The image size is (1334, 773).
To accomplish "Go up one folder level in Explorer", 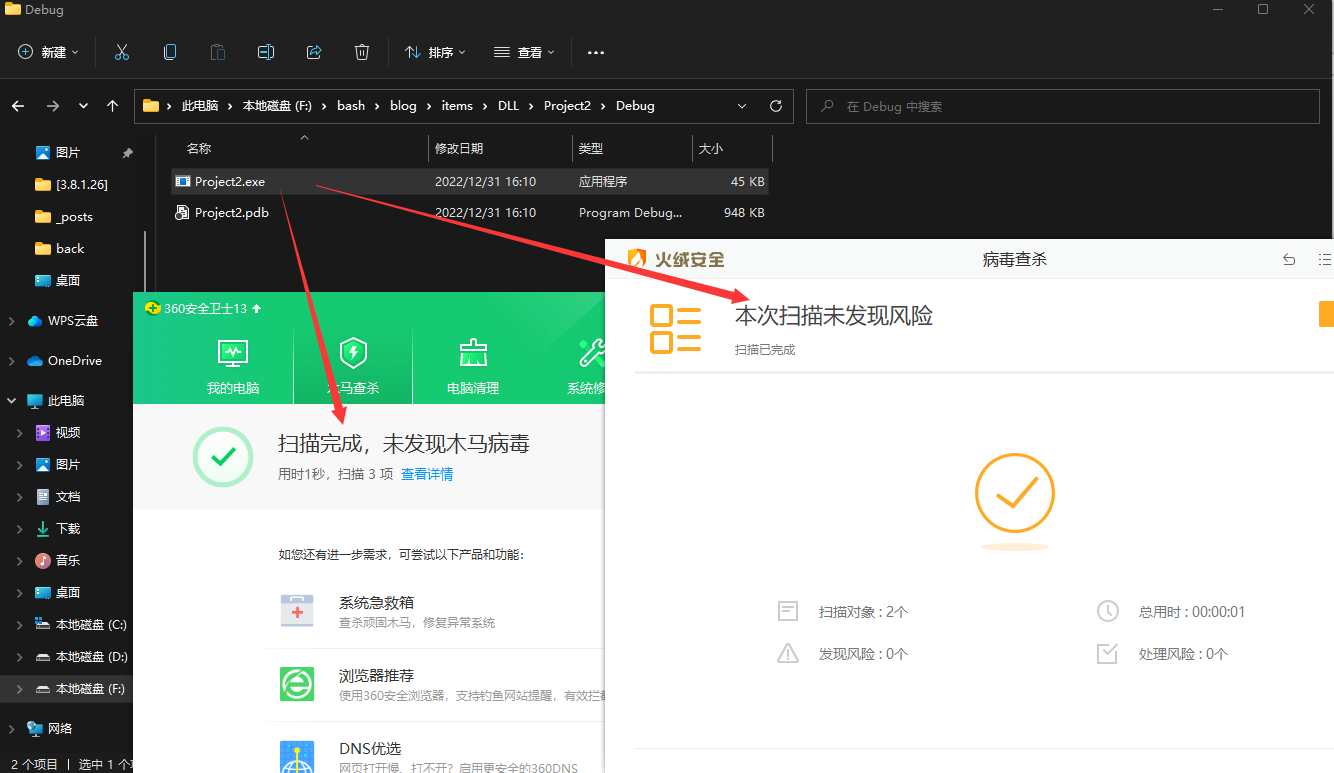I will 113,106.
